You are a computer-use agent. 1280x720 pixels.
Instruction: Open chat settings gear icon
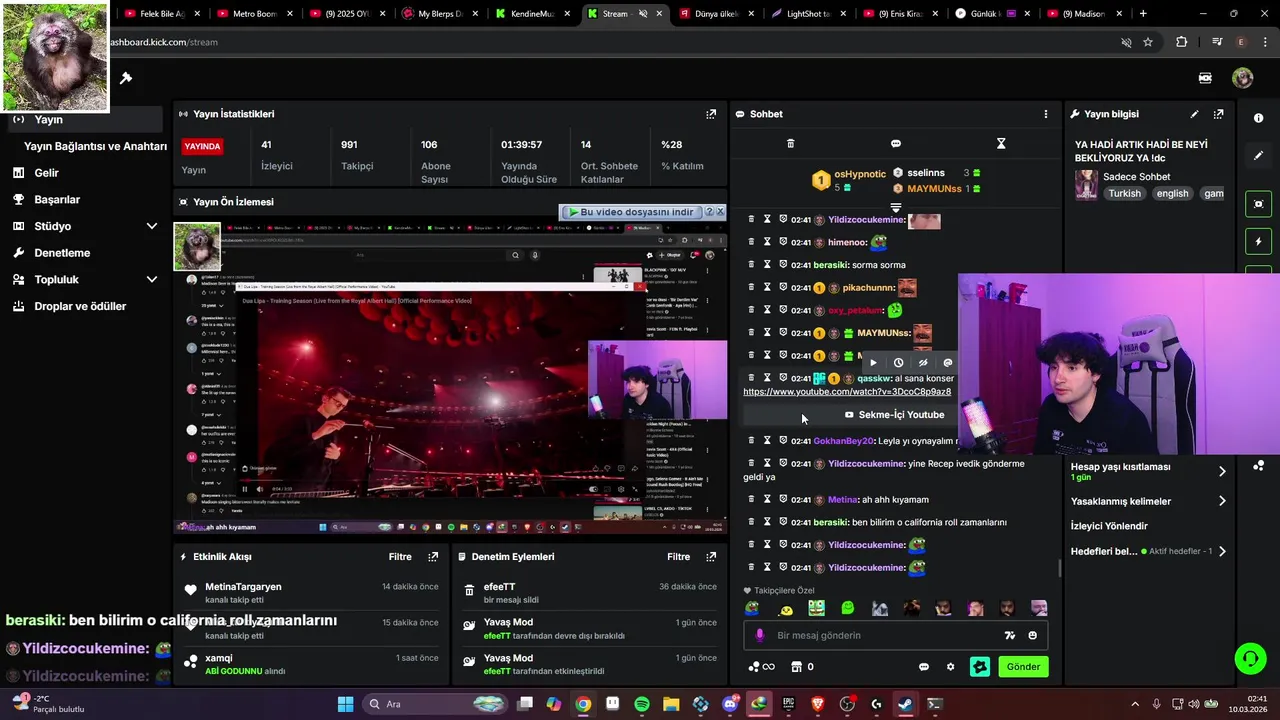pos(950,667)
